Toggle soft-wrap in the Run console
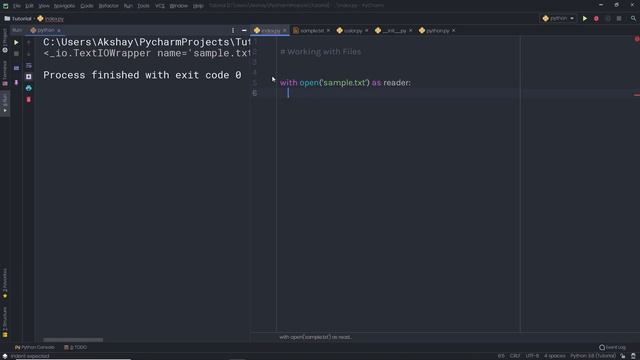This screenshot has width=640, height=360. coord(29,65)
